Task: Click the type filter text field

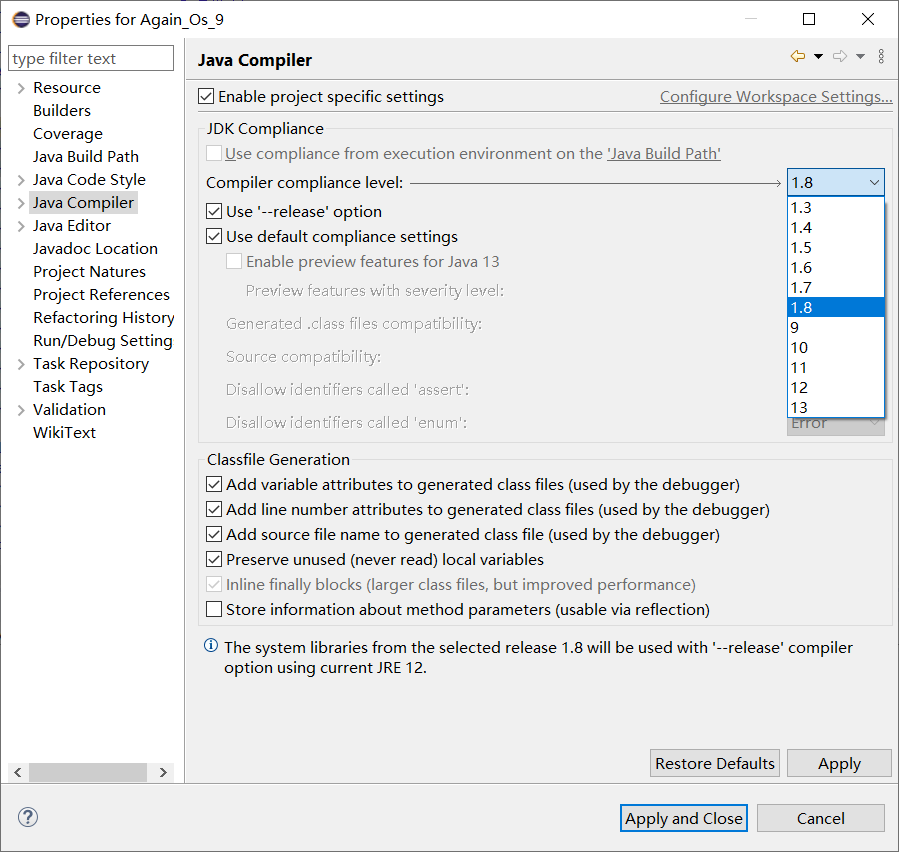Action: (x=91, y=59)
